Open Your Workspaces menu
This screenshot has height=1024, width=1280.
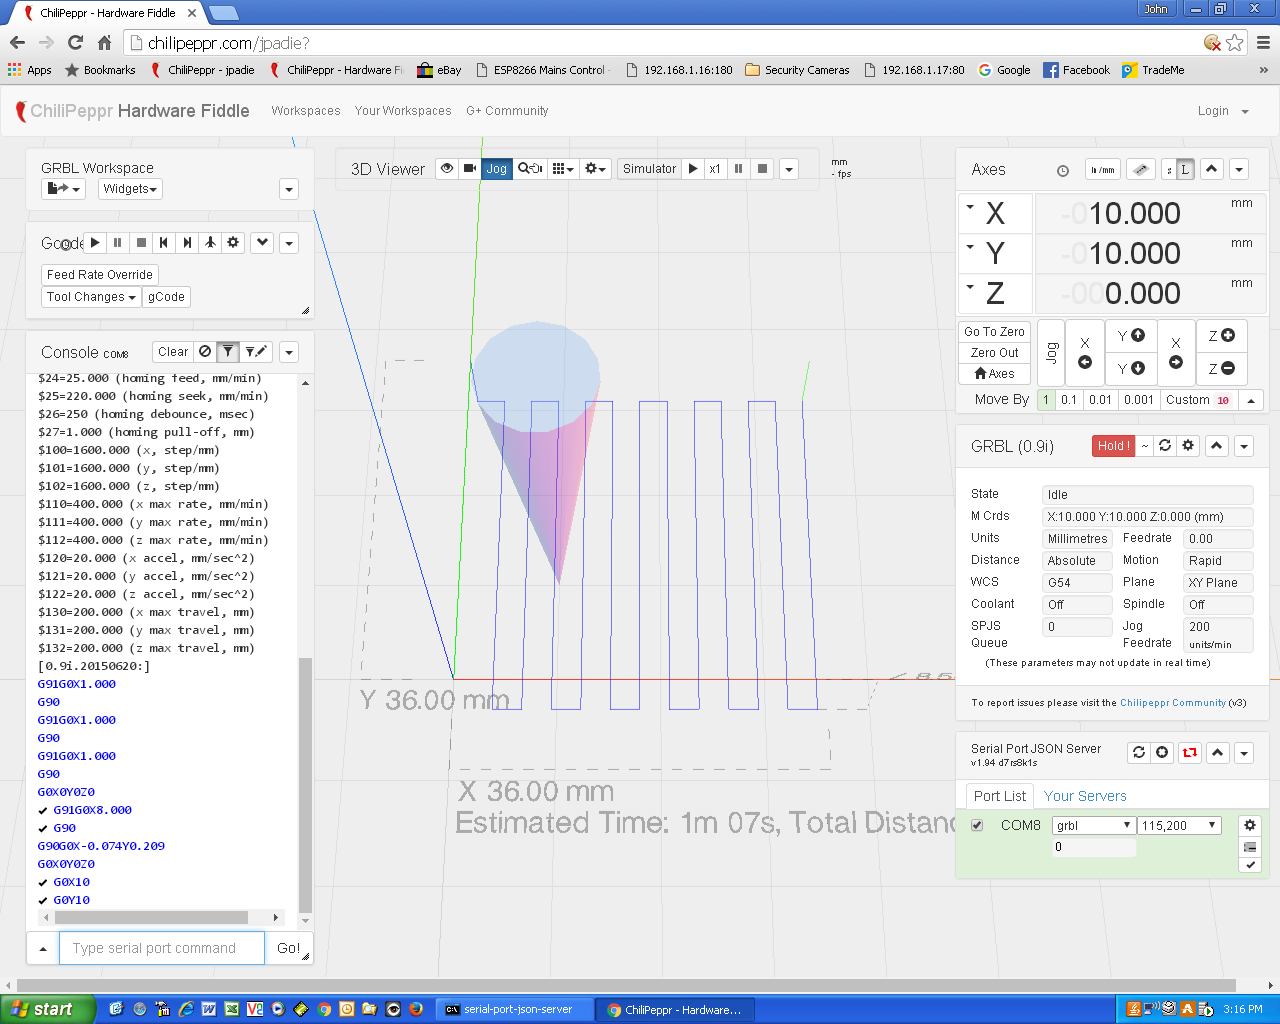[x=403, y=111]
